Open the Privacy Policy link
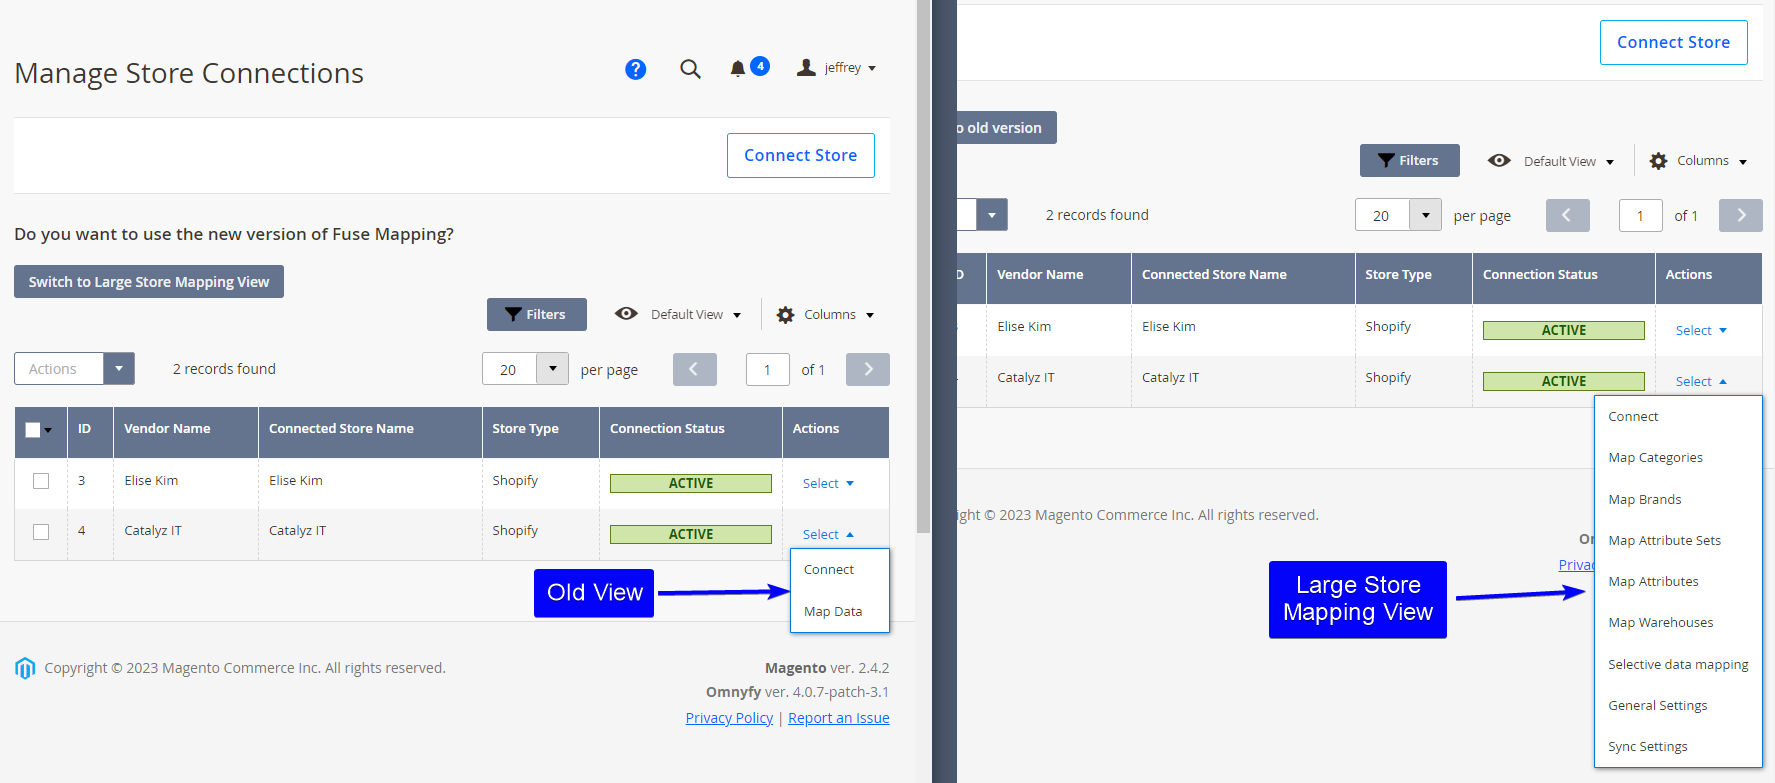The image size is (1775, 783). point(729,718)
